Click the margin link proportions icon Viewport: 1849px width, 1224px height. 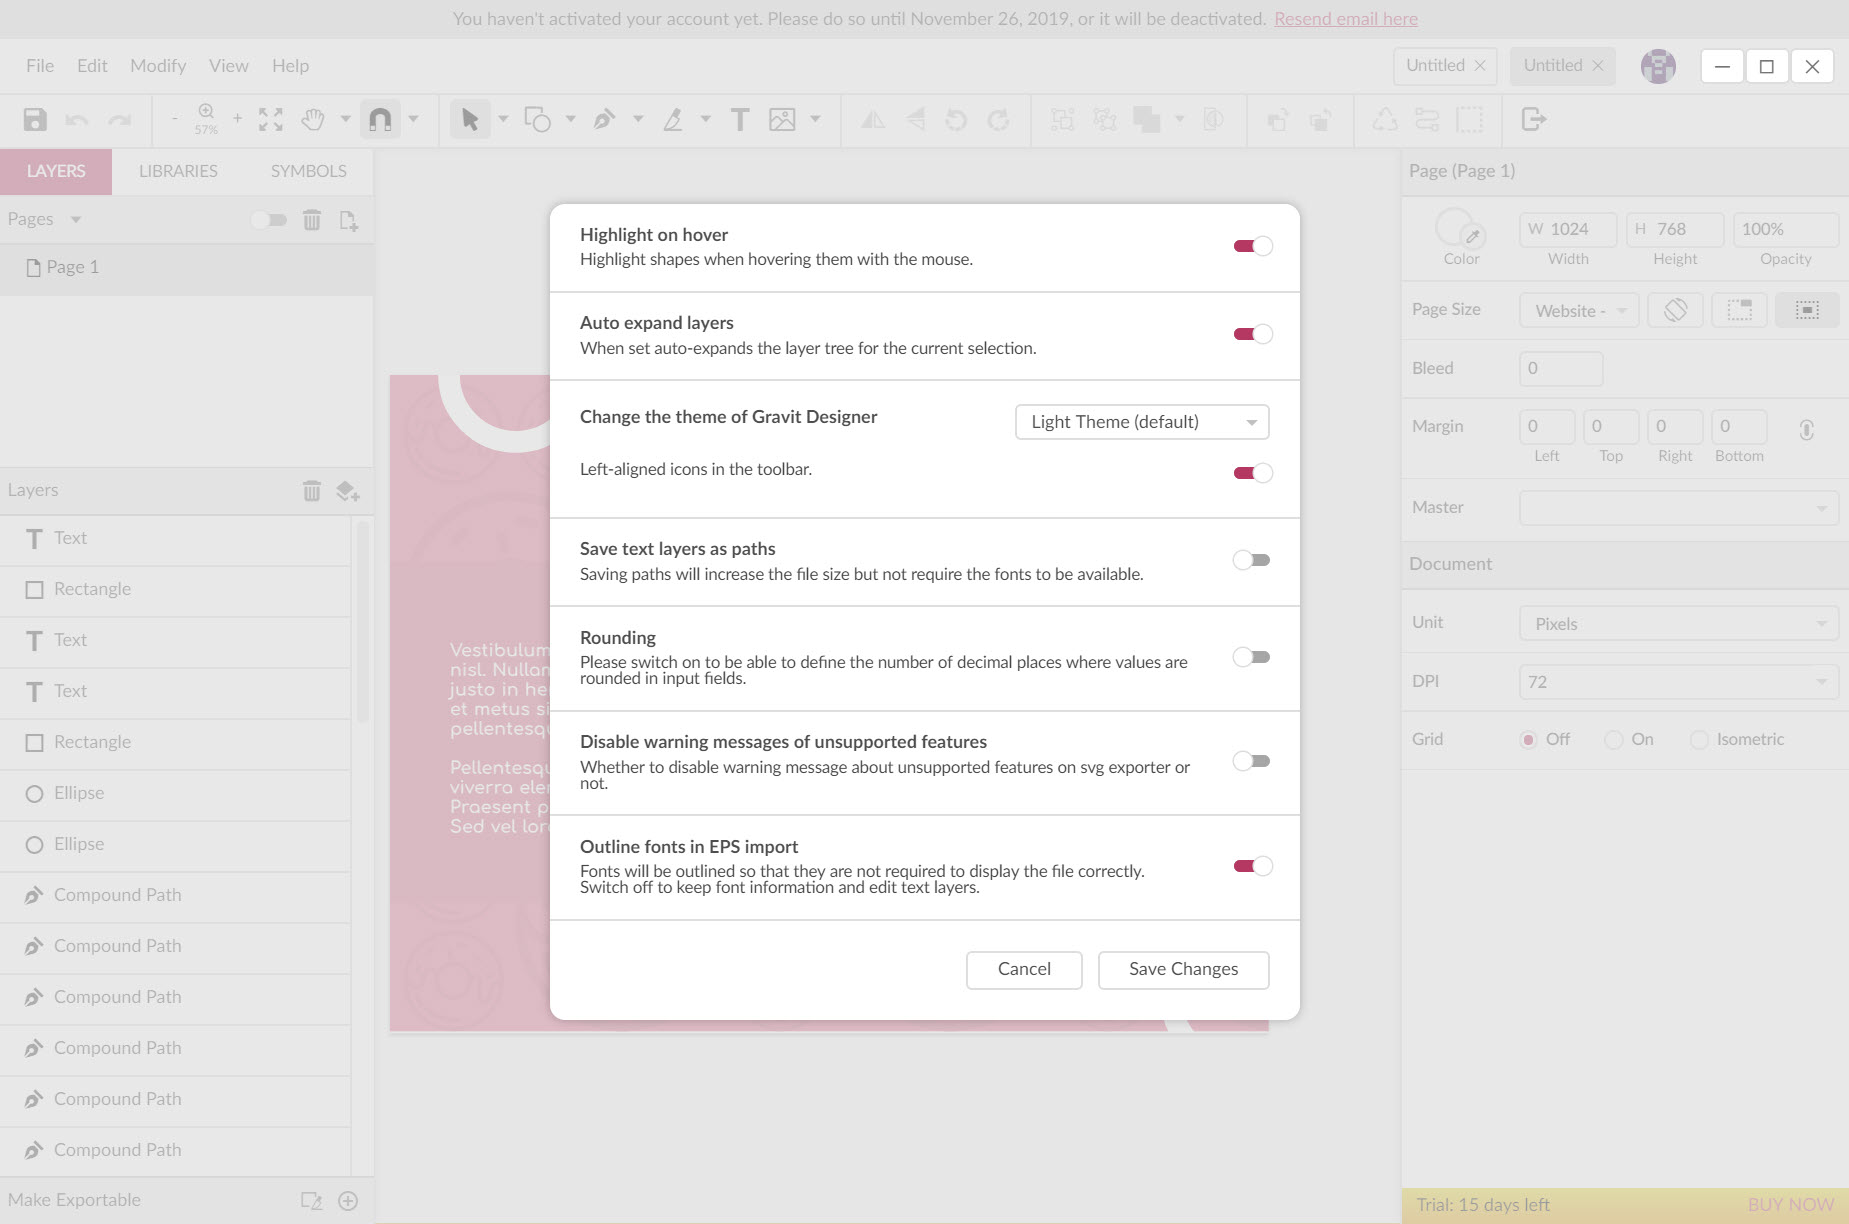(x=1806, y=430)
